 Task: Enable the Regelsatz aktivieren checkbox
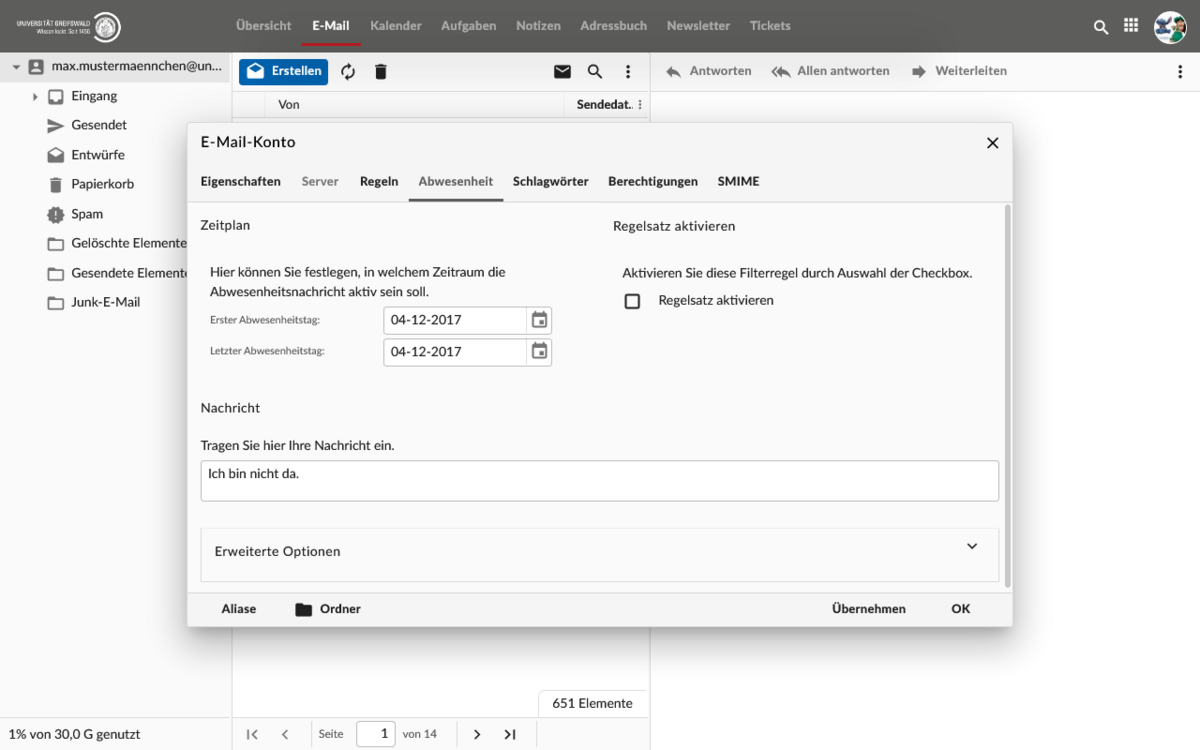click(632, 301)
